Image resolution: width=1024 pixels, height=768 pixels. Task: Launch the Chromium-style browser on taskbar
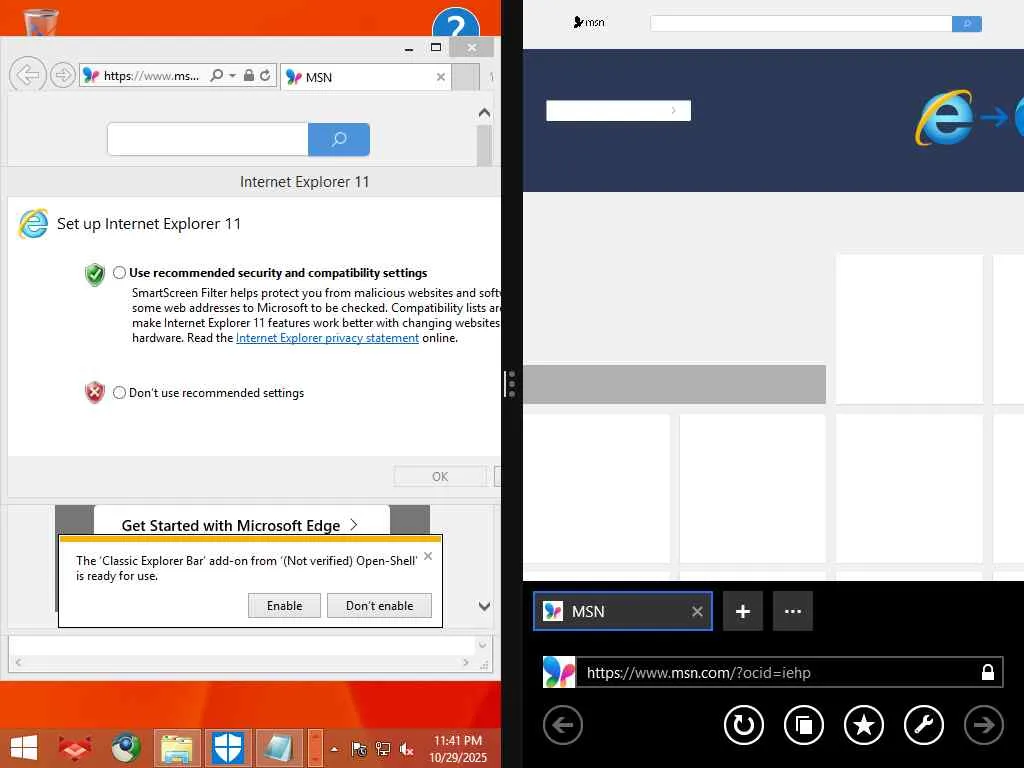(x=125, y=748)
